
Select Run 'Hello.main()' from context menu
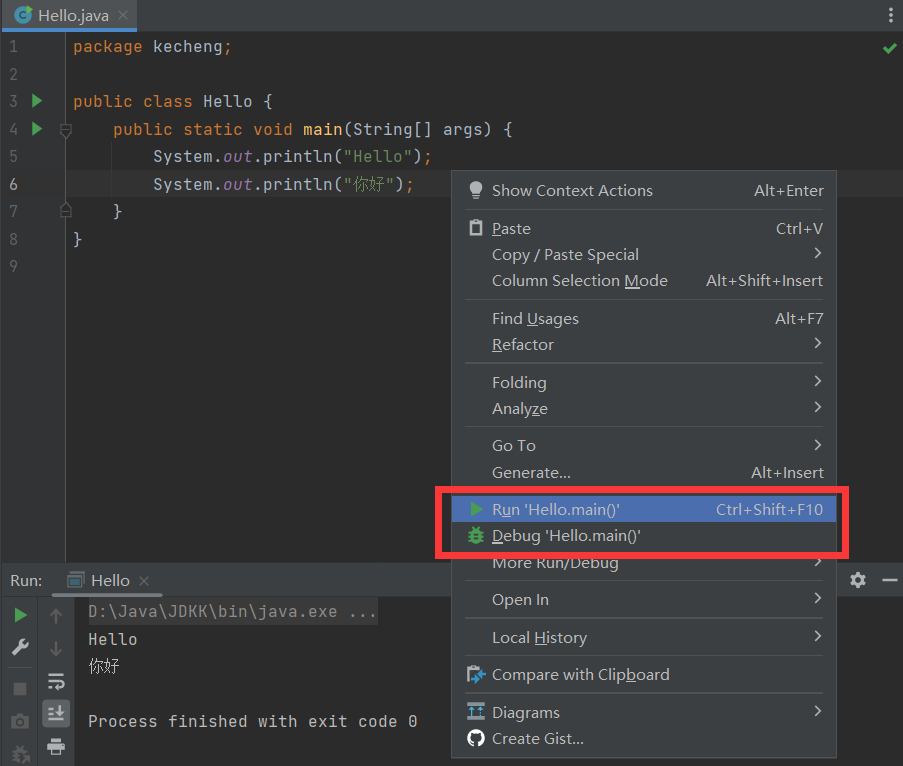point(555,510)
